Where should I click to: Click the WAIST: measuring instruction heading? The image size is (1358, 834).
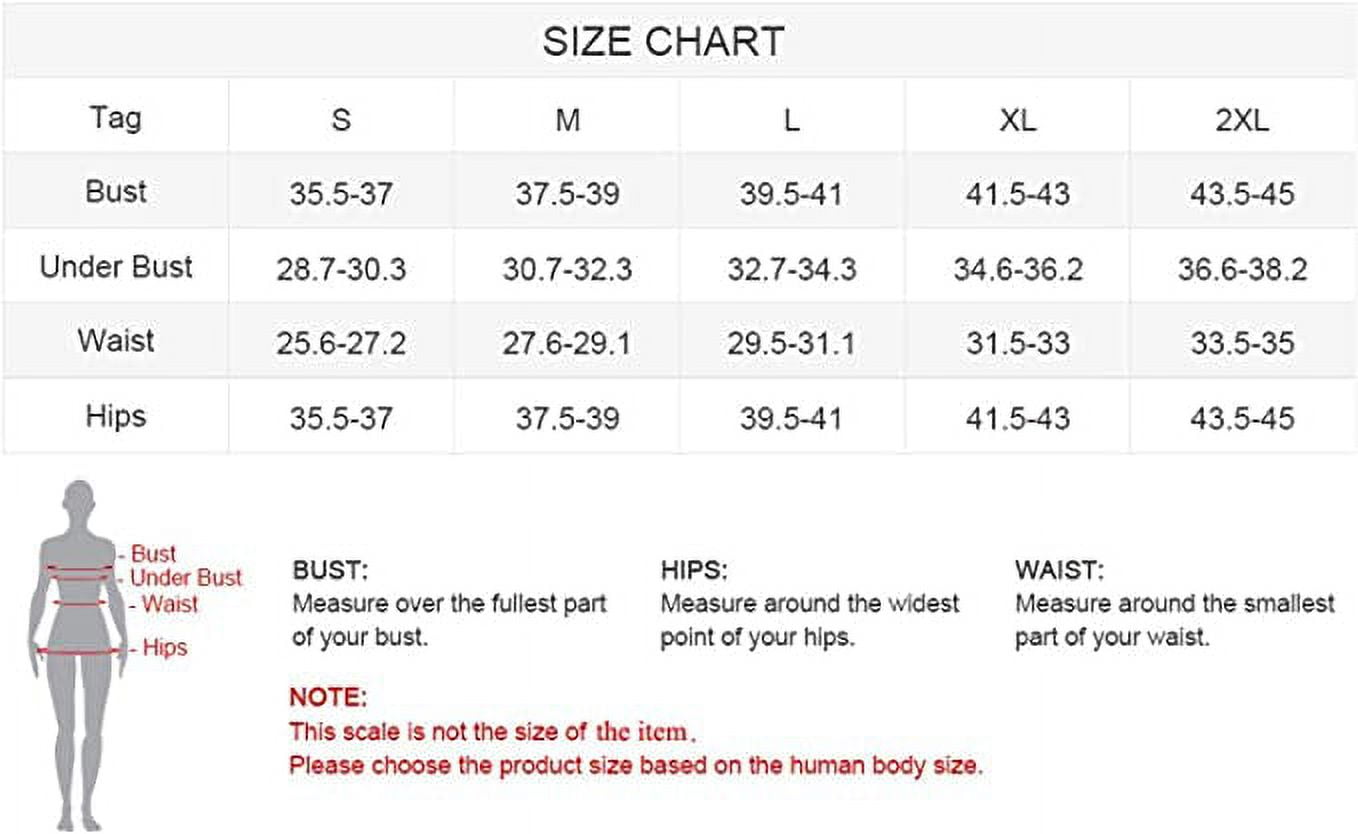(x=1059, y=571)
